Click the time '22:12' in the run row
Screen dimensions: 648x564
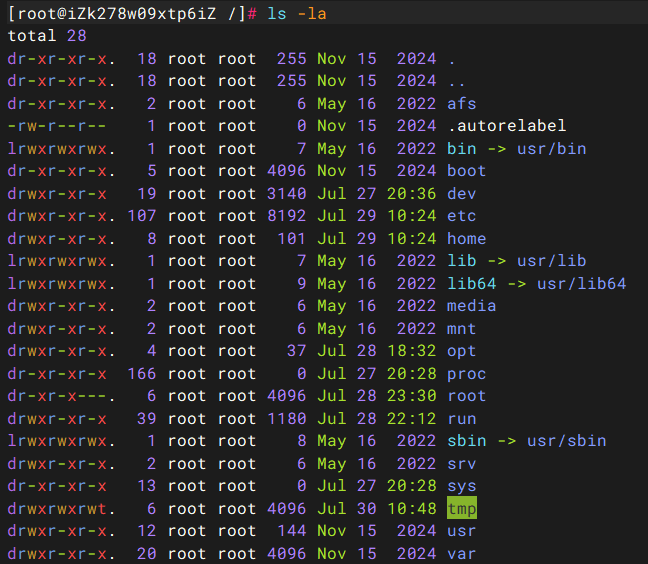coord(412,419)
